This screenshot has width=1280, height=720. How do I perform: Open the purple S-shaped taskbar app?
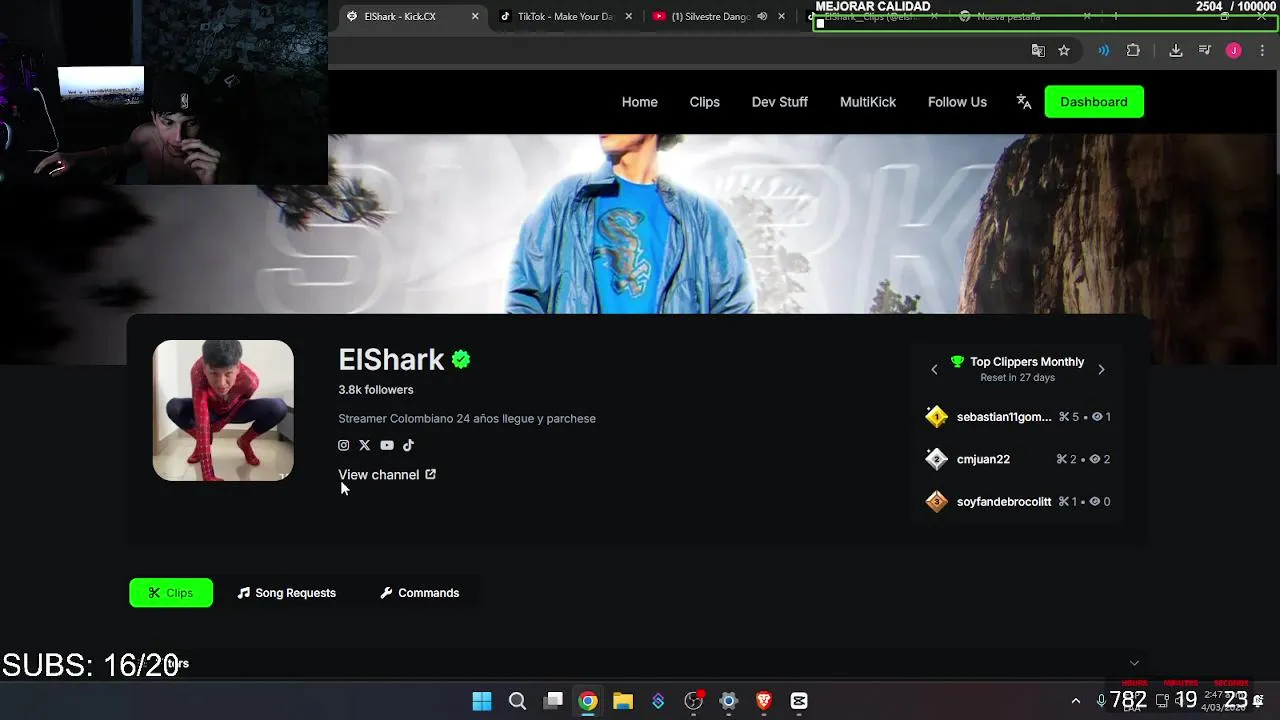point(658,701)
